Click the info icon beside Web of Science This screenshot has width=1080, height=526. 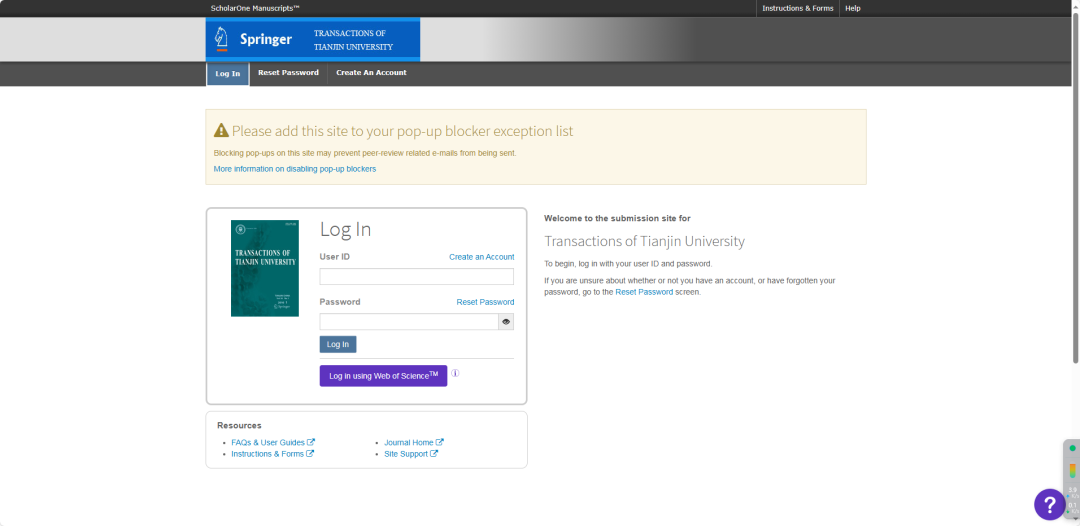pyautogui.click(x=455, y=373)
